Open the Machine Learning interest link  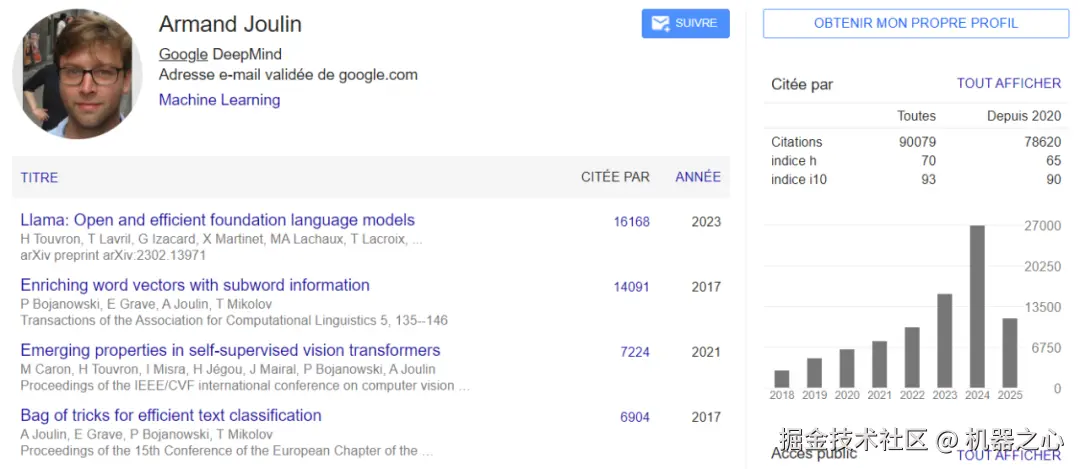click(219, 100)
